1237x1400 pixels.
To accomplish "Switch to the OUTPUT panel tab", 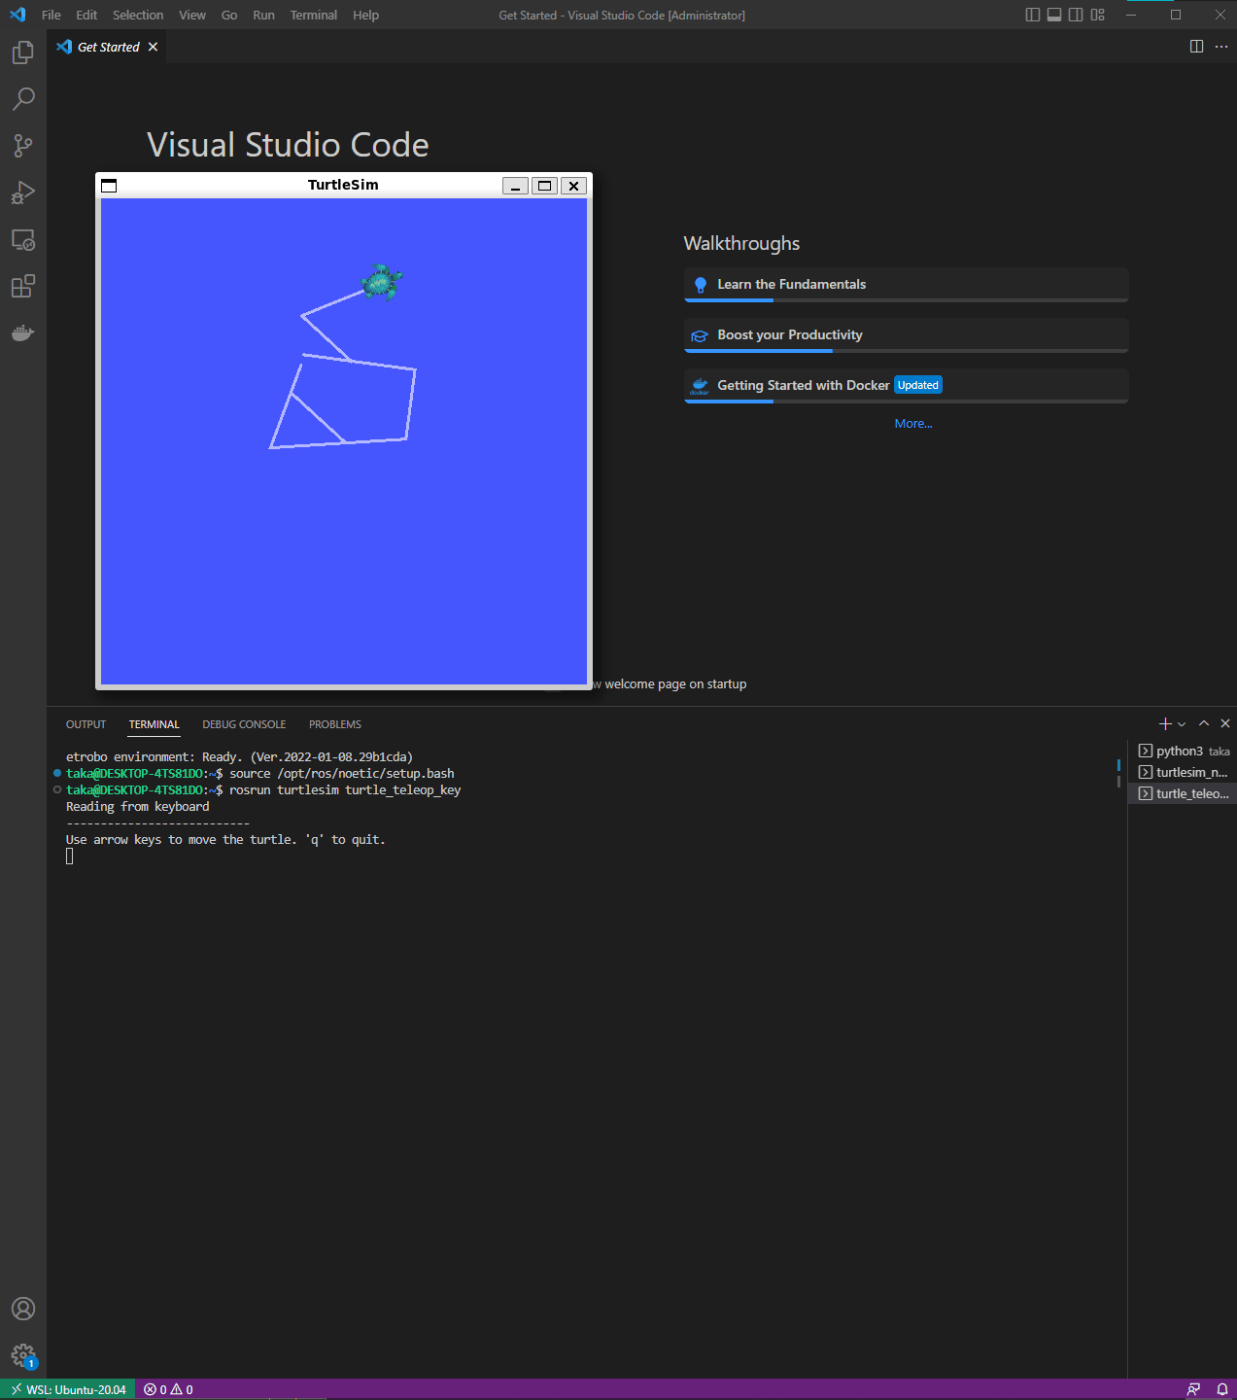I will (x=86, y=724).
